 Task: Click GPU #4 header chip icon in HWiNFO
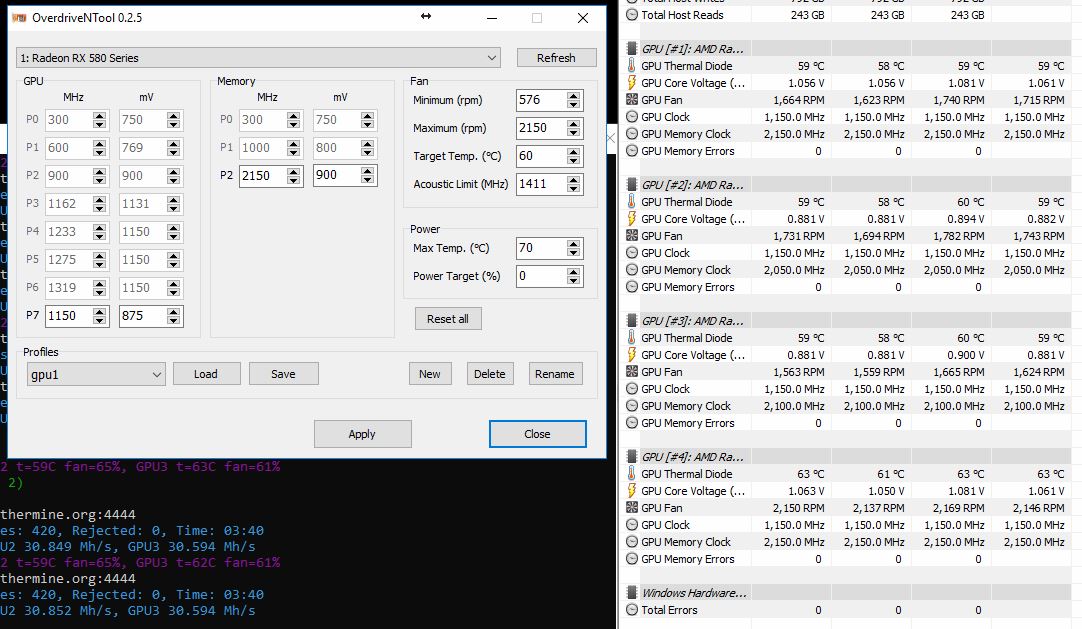[631, 457]
